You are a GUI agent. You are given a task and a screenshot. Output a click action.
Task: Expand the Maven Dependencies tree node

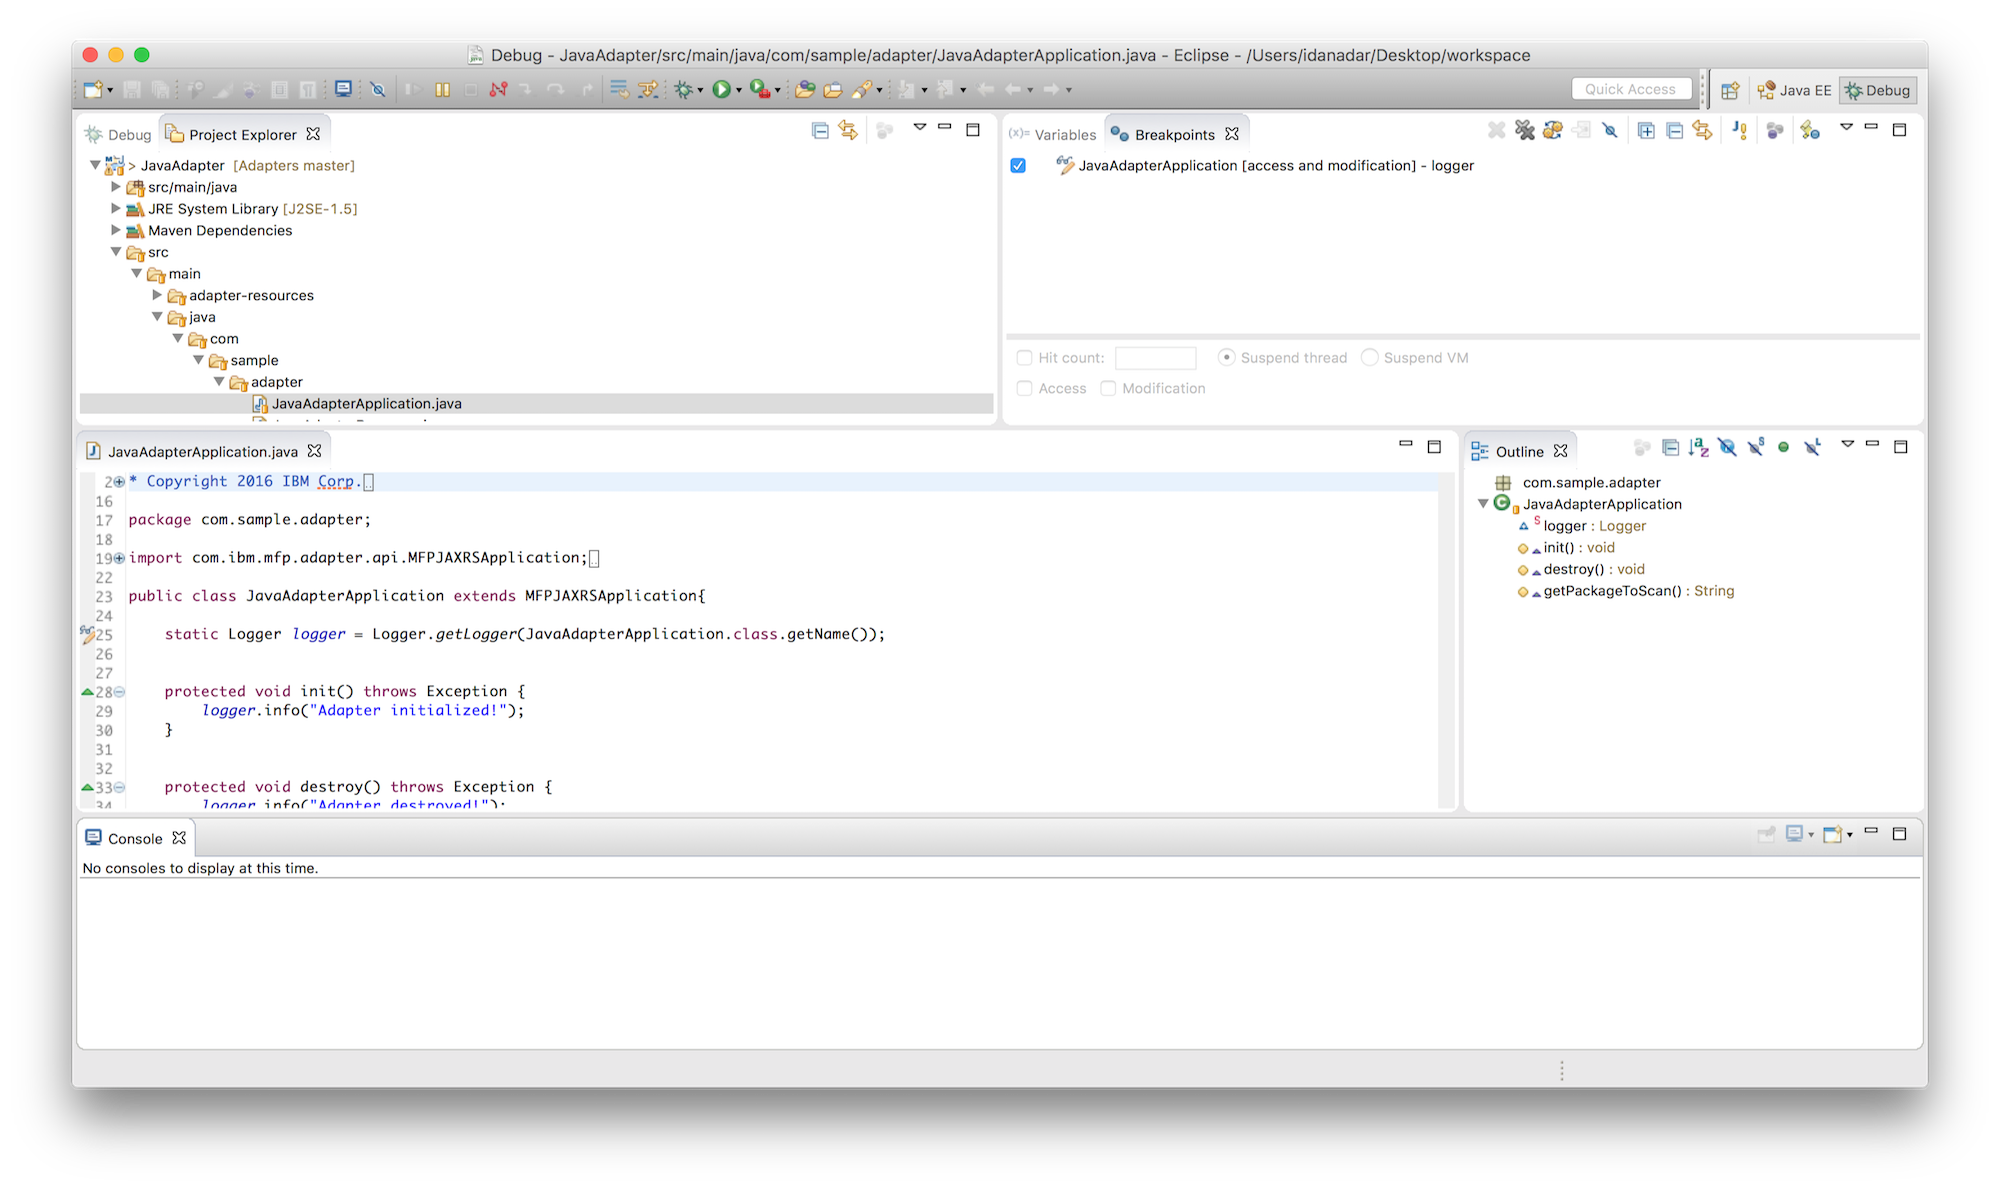coord(116,231)
